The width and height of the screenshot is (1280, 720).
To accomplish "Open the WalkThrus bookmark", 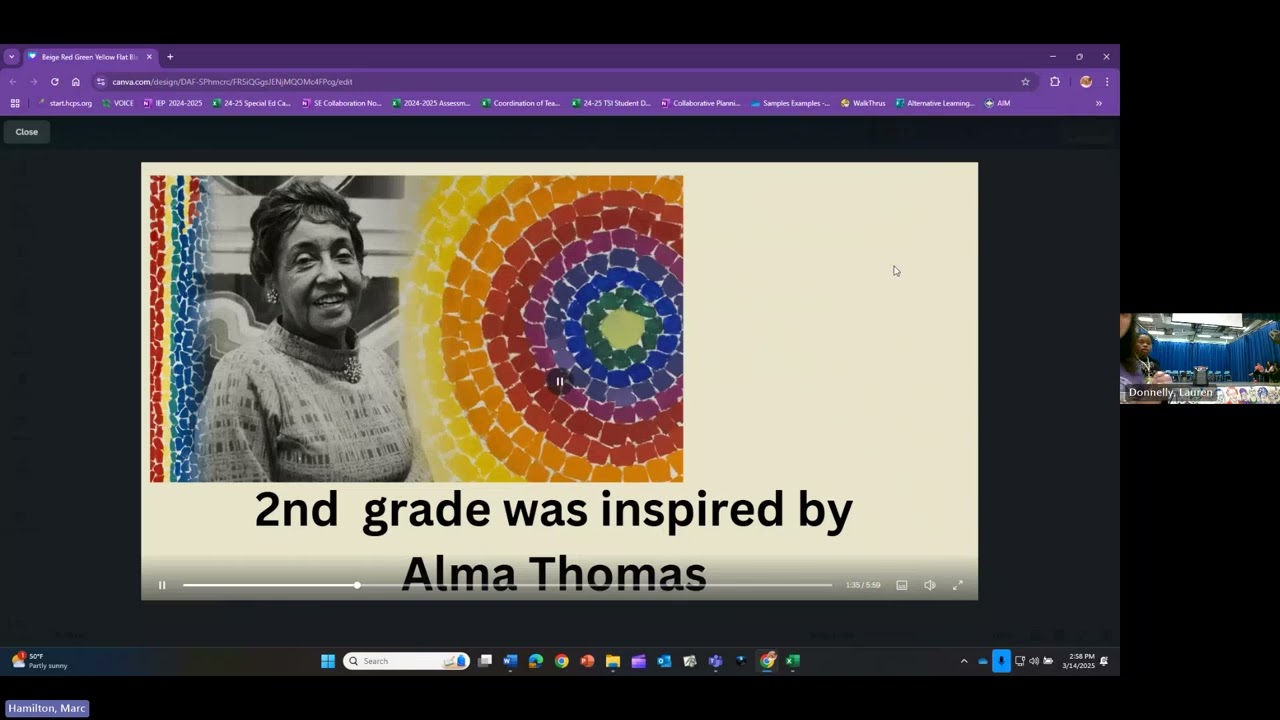I will click(x=863, y=103).
